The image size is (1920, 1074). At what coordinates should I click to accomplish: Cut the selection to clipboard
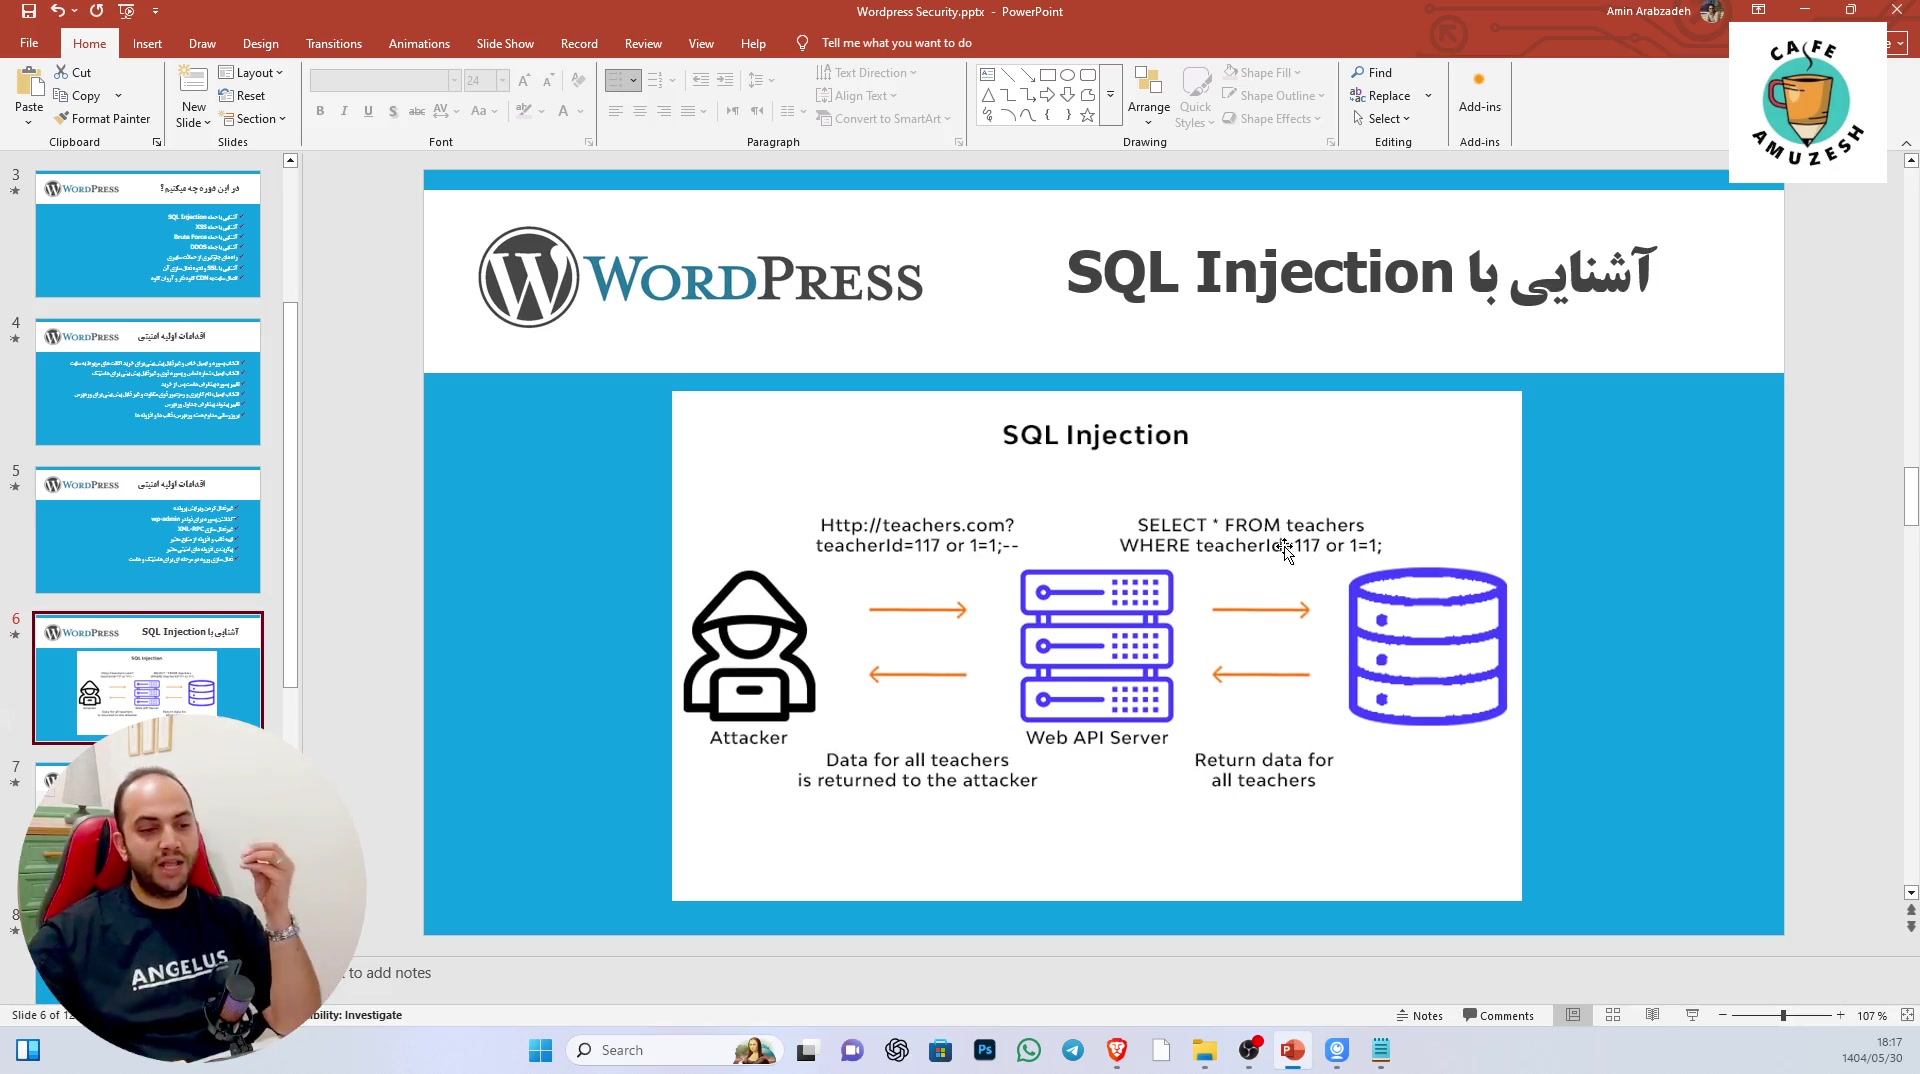[73, 73]
